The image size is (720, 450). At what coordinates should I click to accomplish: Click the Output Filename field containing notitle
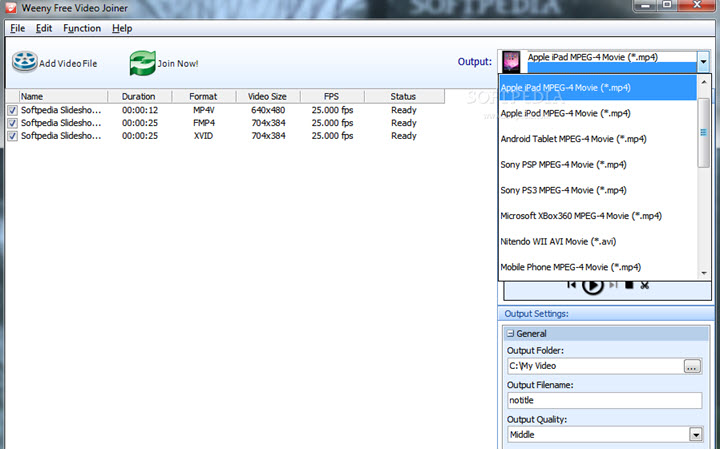(604, 400)
